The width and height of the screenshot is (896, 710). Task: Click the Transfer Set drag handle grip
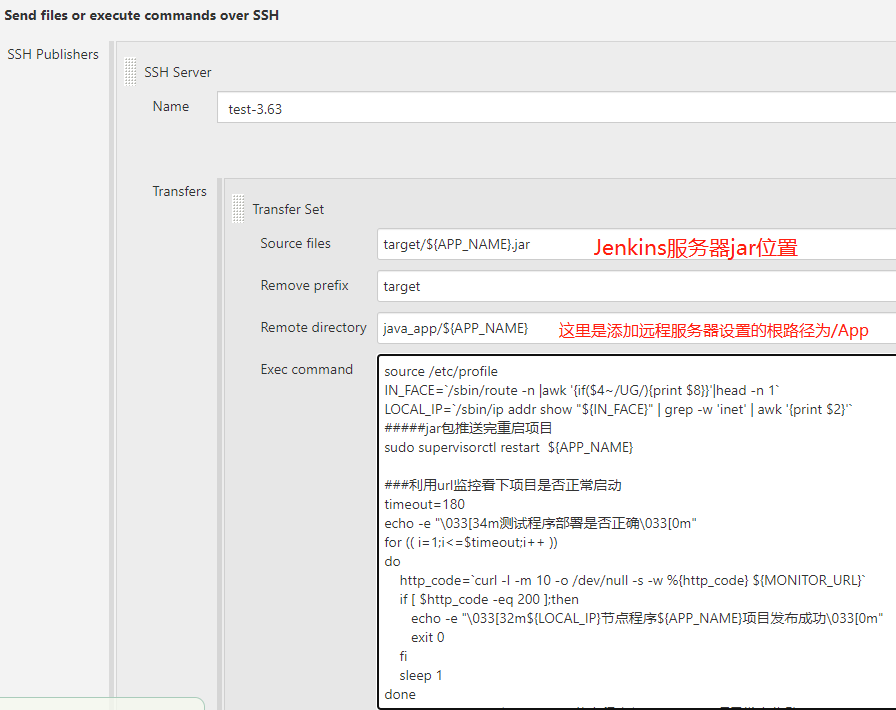(237, 207)
